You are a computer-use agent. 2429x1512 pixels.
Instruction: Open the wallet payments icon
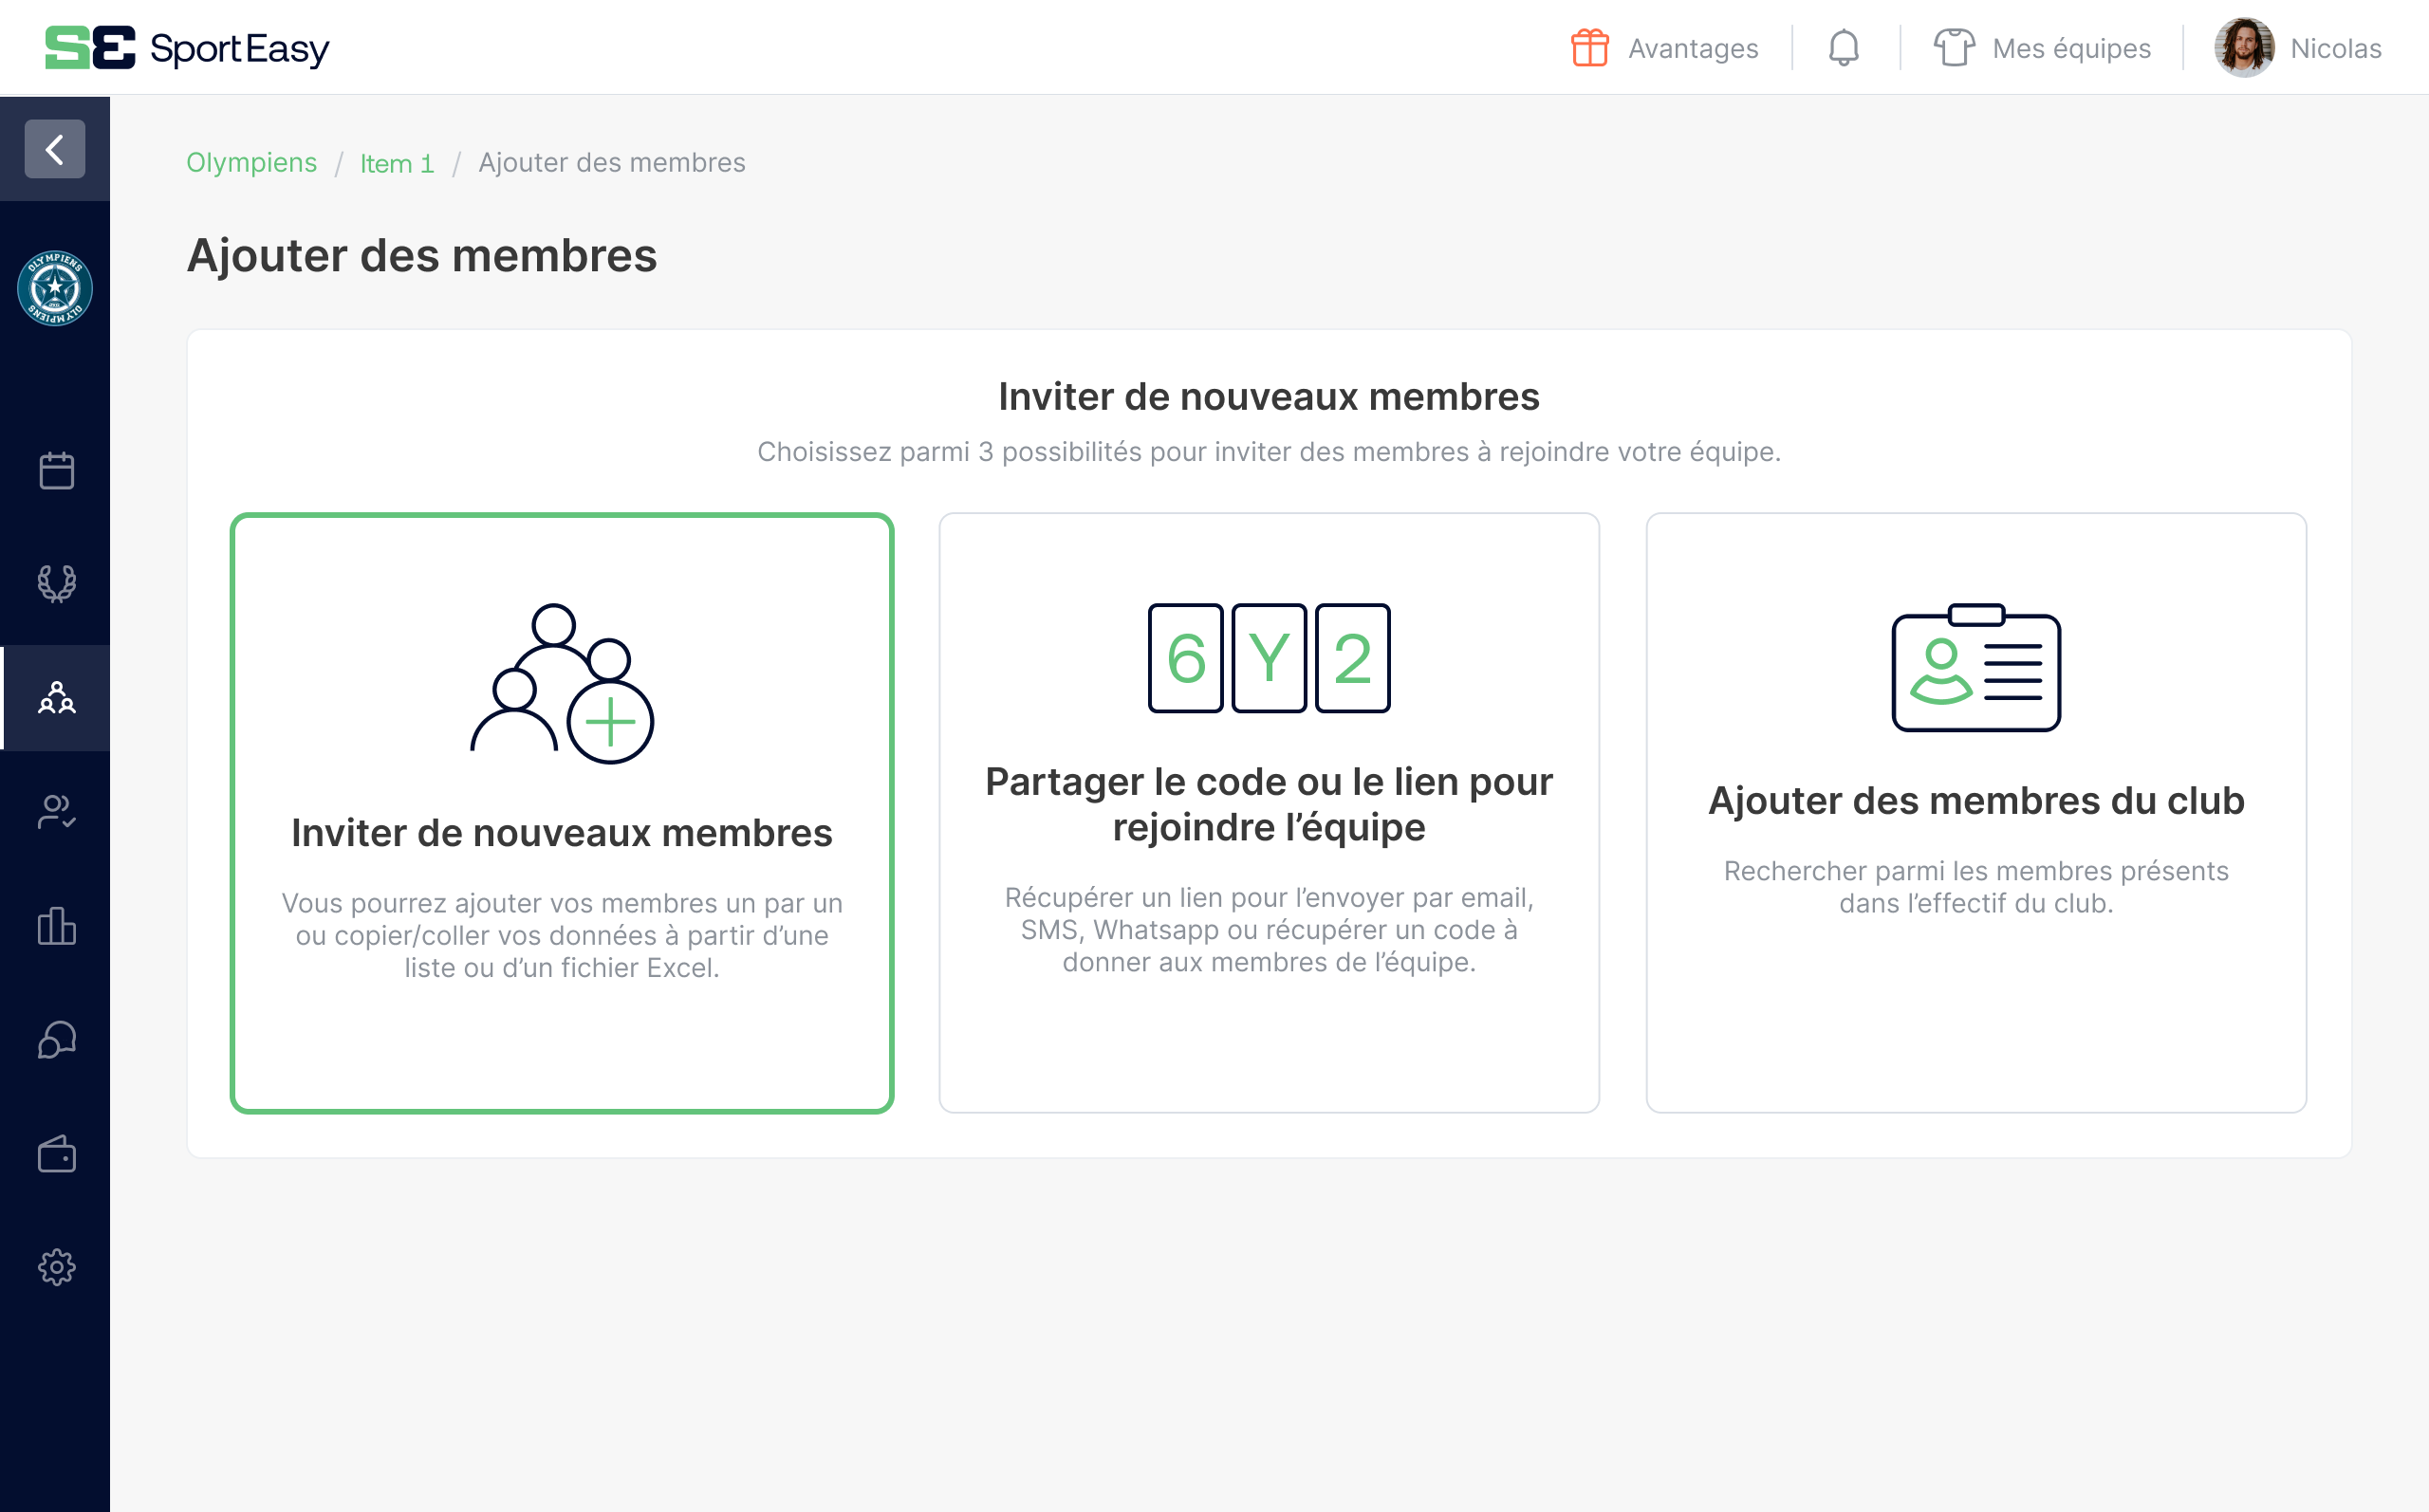[56, 1155]
